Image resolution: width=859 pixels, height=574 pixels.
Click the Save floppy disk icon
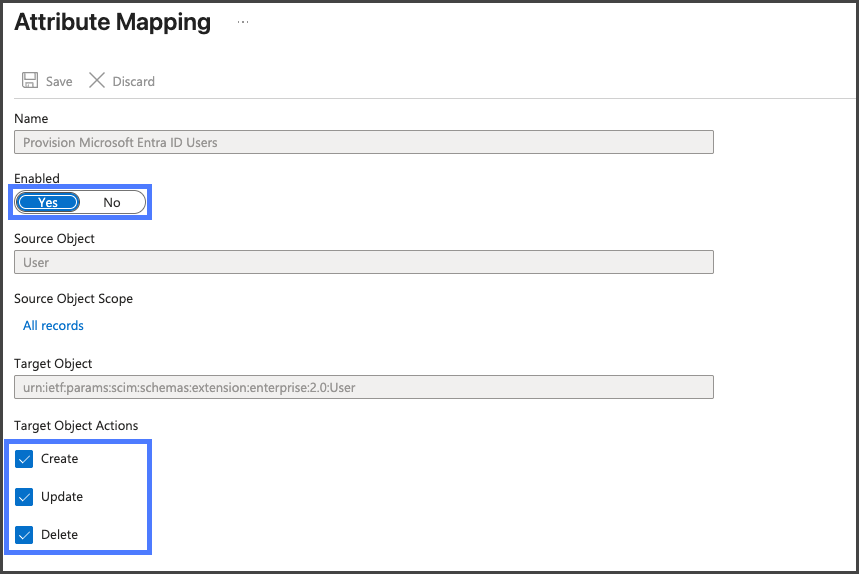coord(30,81)
